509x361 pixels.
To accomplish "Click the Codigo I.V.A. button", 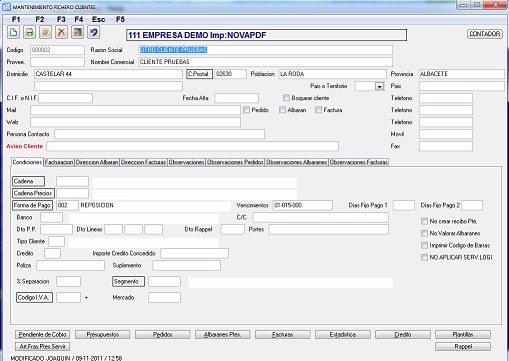I will pyautogui.click(x=34, y=297).
